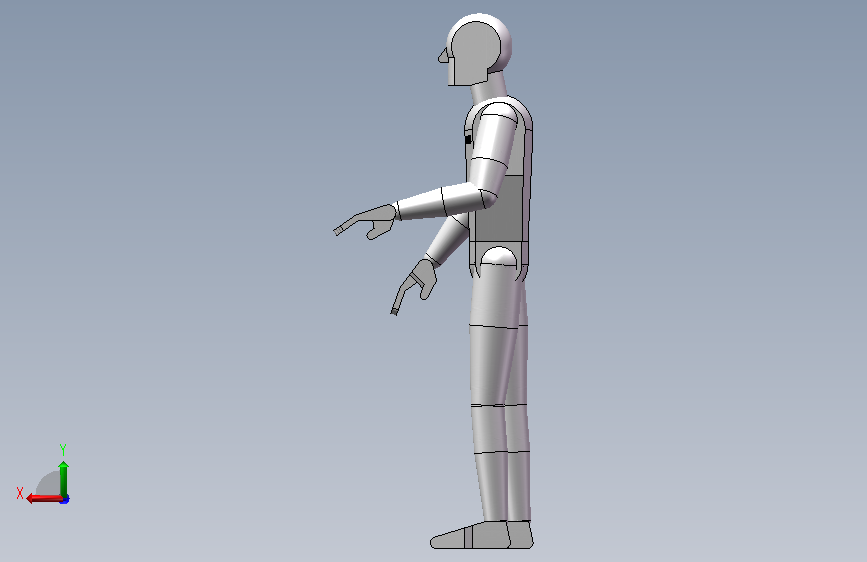Select the hip ball joint

point(499,256)
